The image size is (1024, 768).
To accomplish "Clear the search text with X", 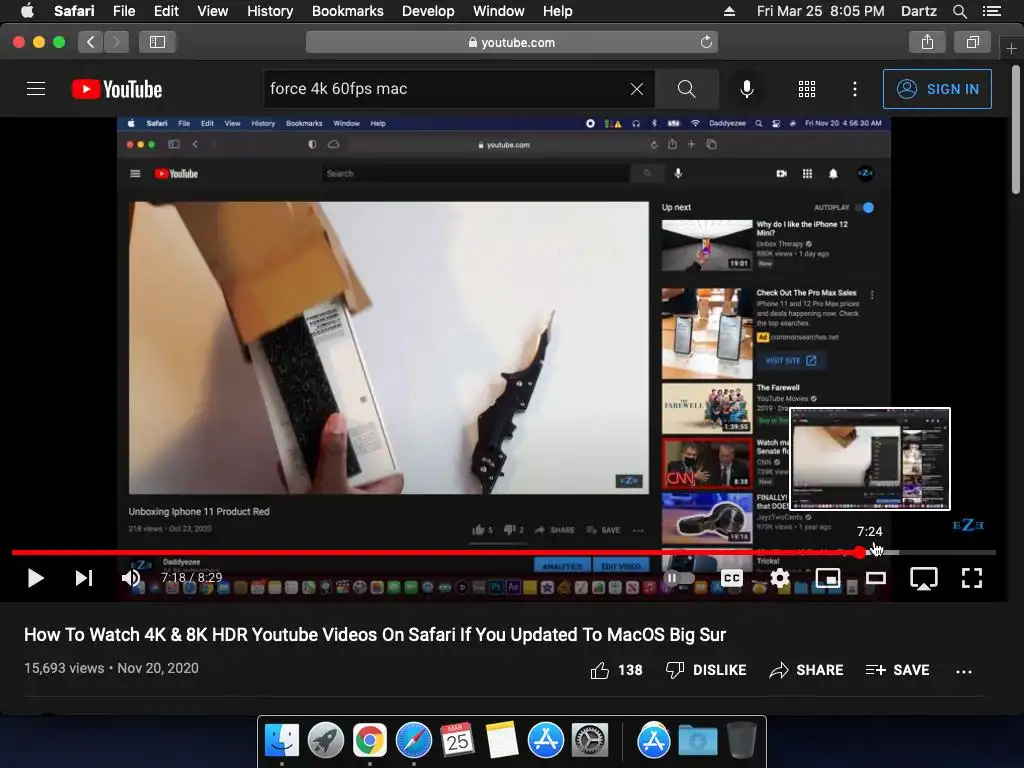I will 637,89.
